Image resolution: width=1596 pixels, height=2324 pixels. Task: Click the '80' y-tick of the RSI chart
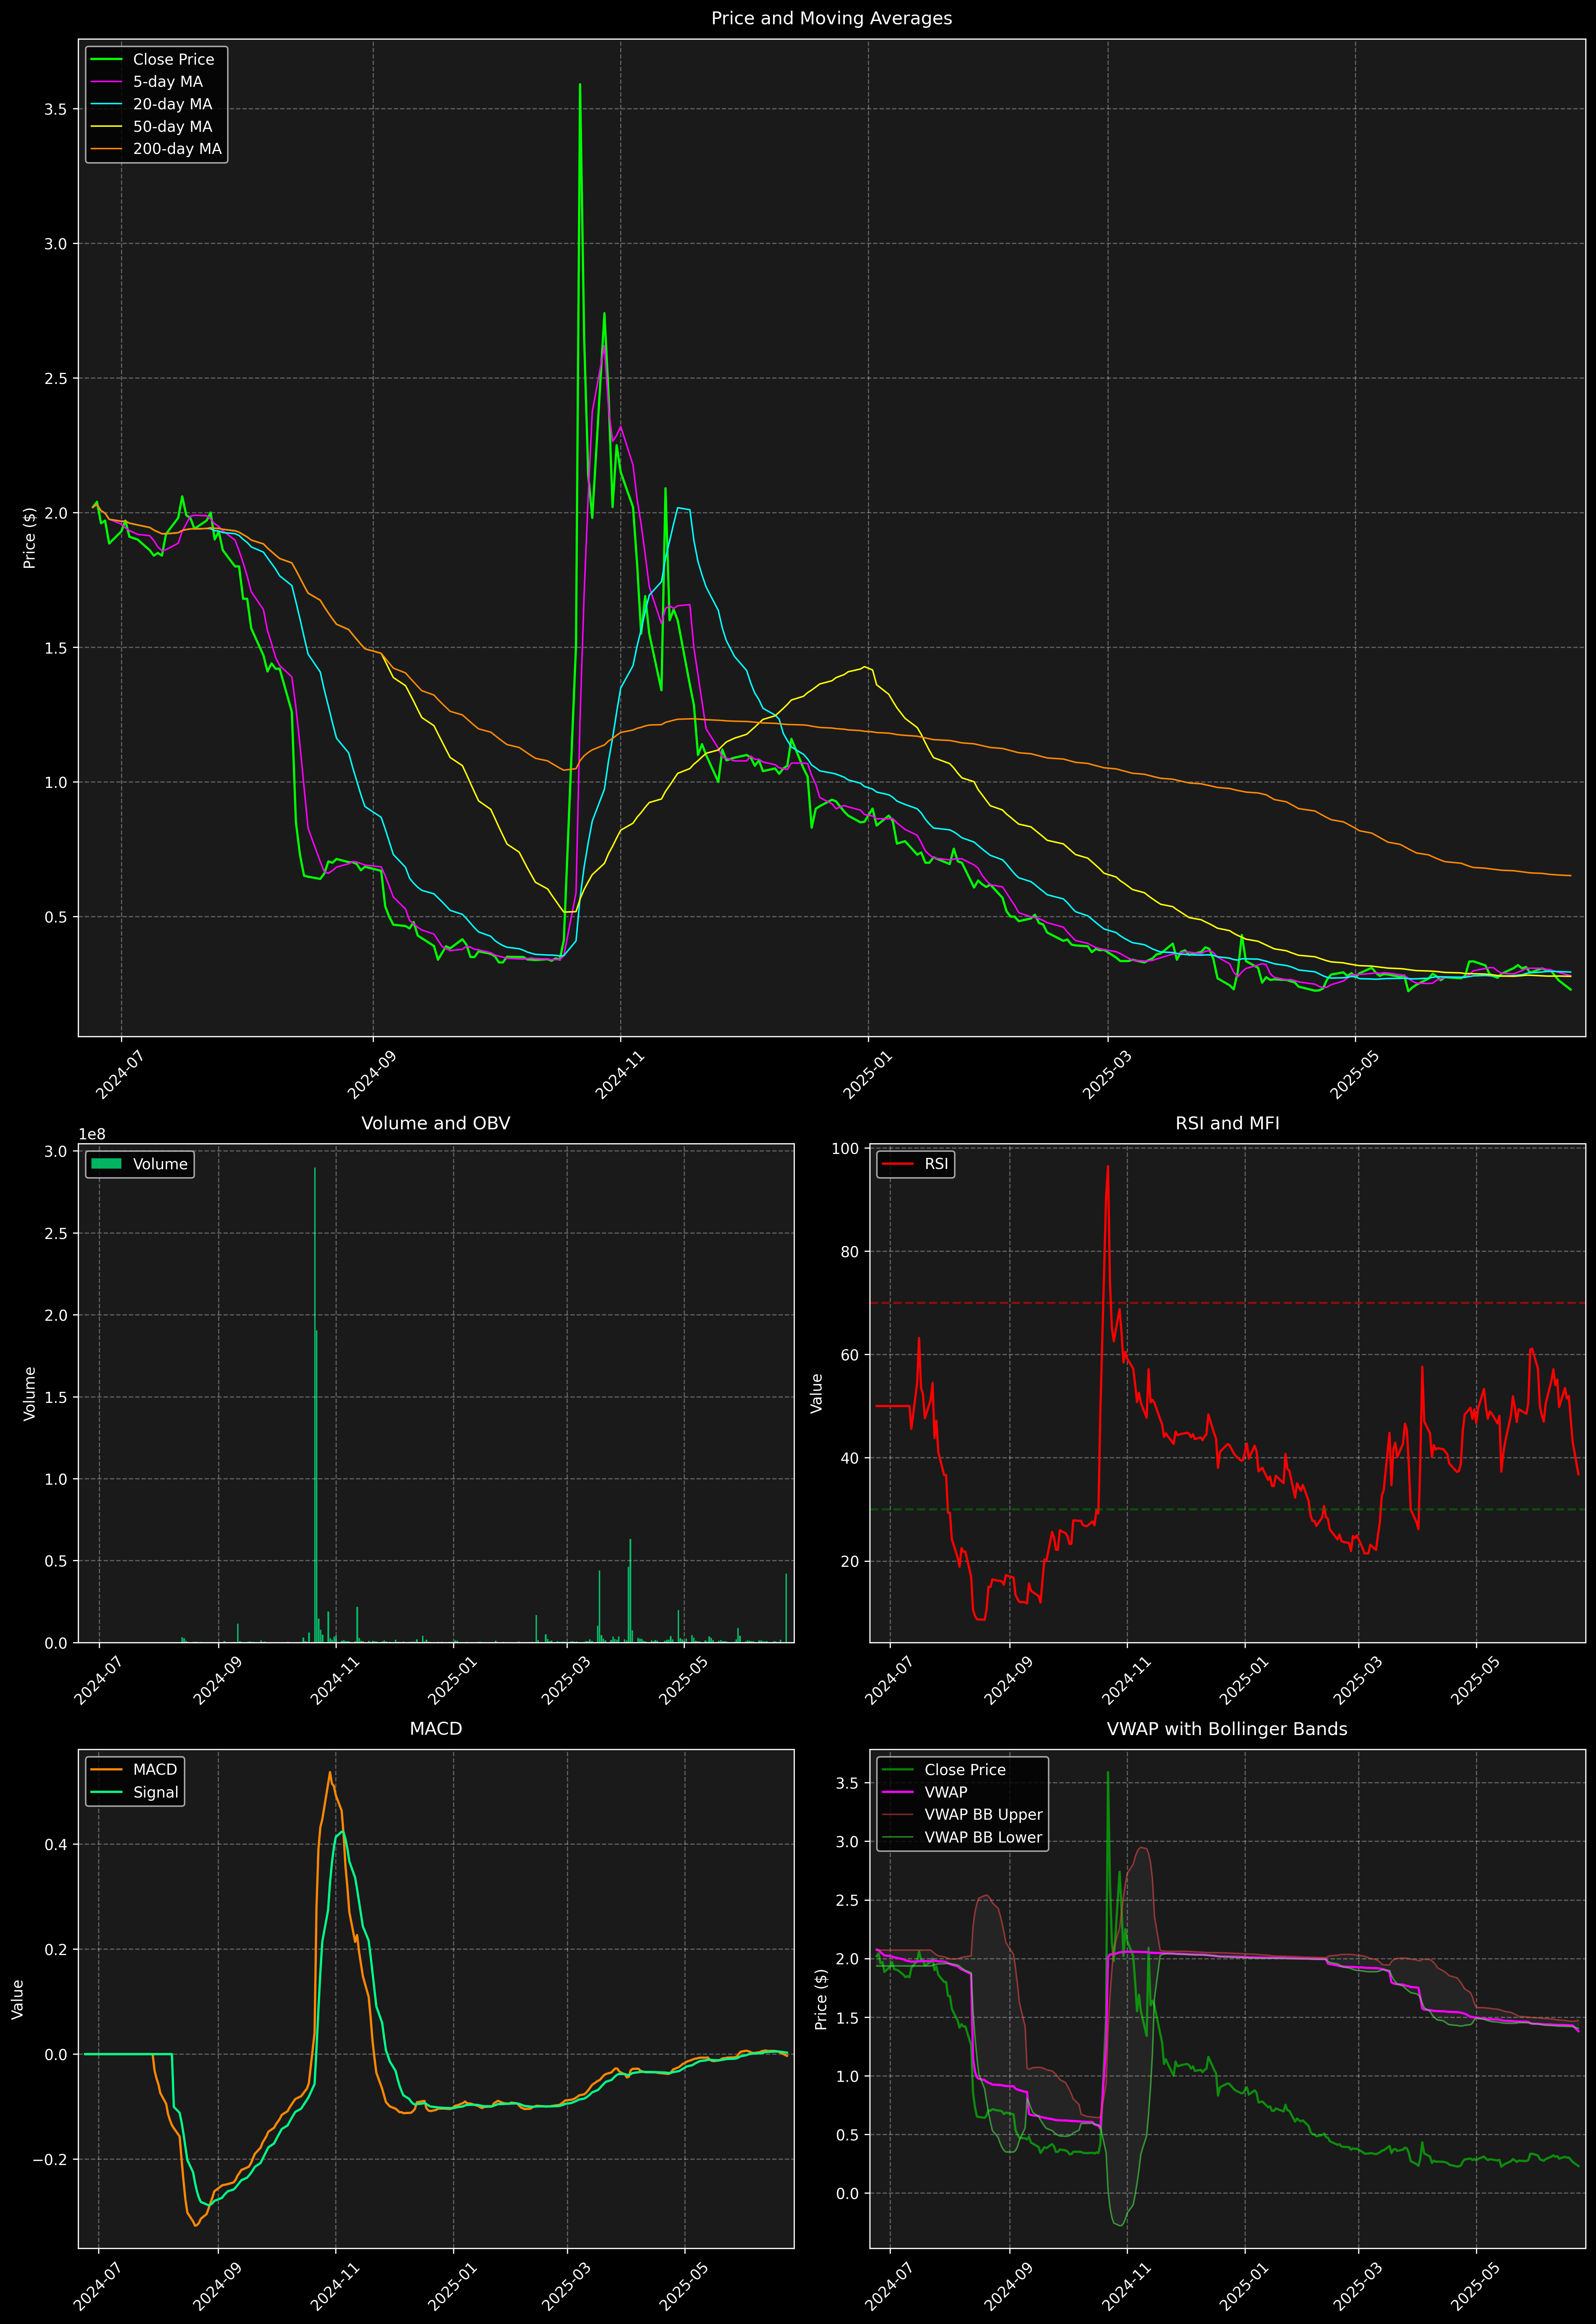tap(850, 1252)
